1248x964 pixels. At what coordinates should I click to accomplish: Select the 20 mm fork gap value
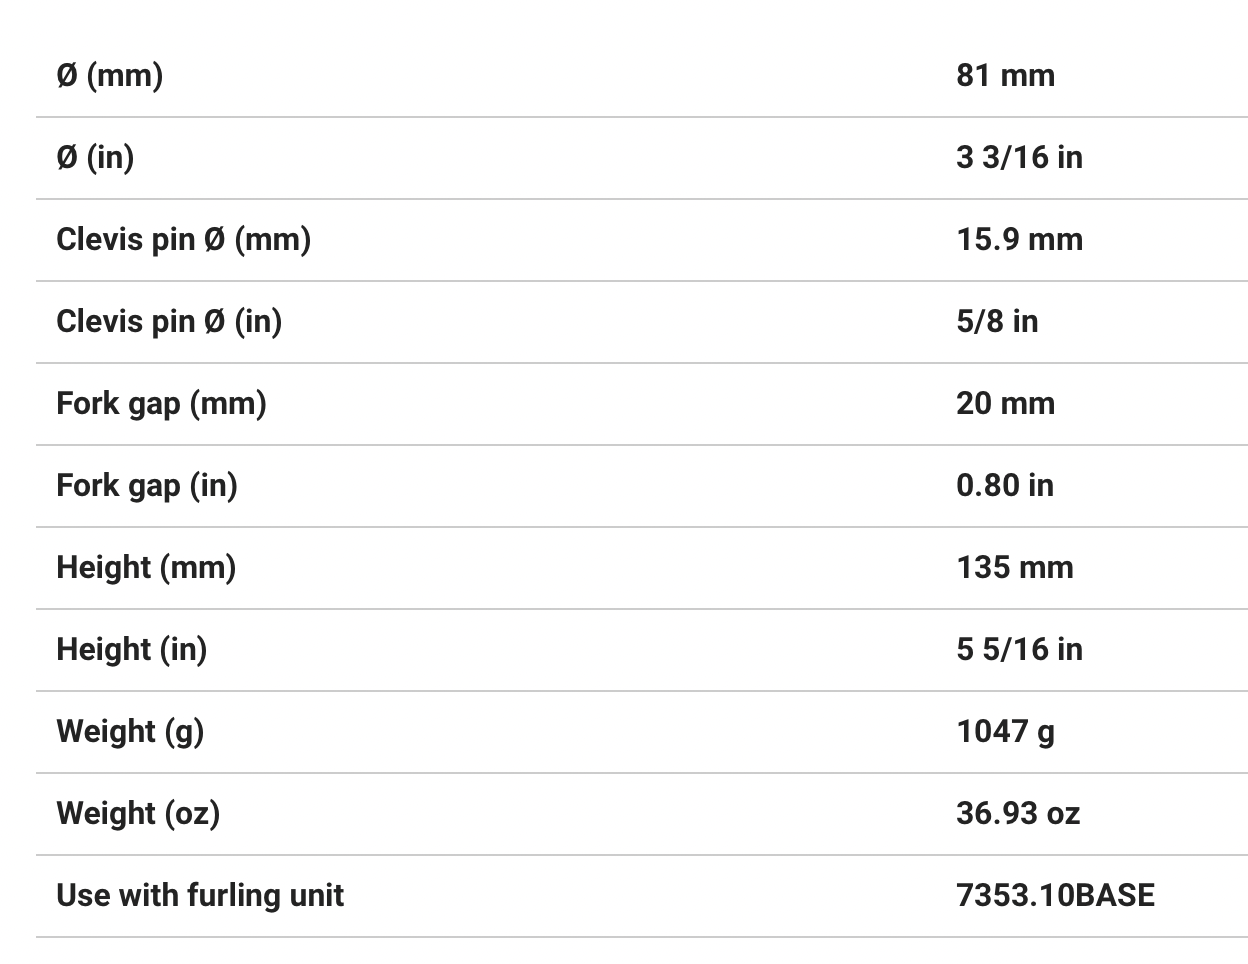[1005, 404]
